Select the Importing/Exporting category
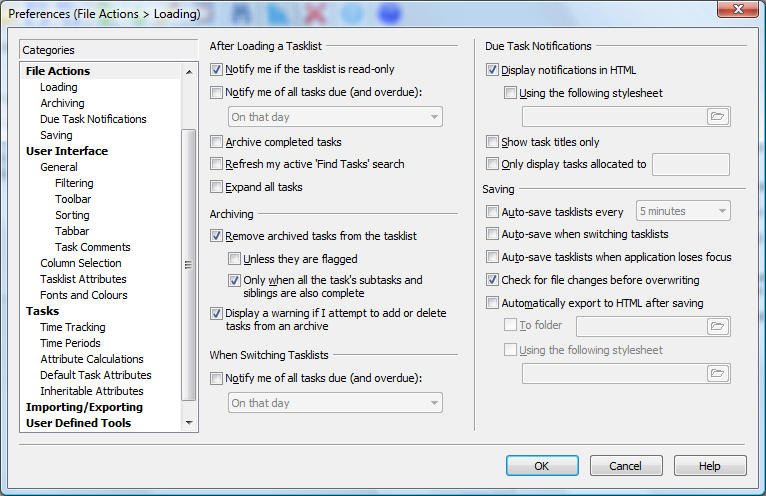This screenshot has width=766, height=496. coord(84,407)
